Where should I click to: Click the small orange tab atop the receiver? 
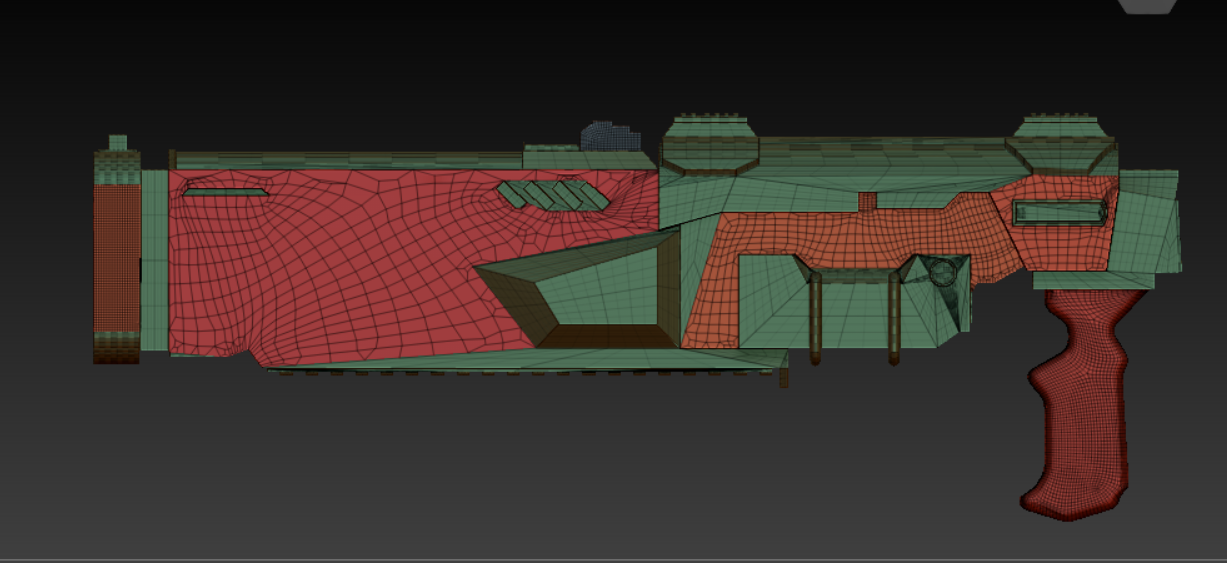[868, 201]
